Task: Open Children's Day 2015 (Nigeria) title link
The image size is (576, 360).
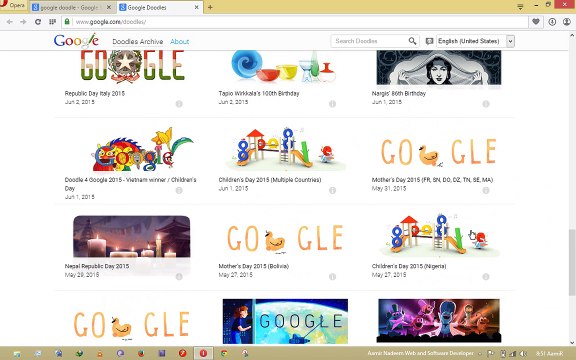Action: point(409,266)
